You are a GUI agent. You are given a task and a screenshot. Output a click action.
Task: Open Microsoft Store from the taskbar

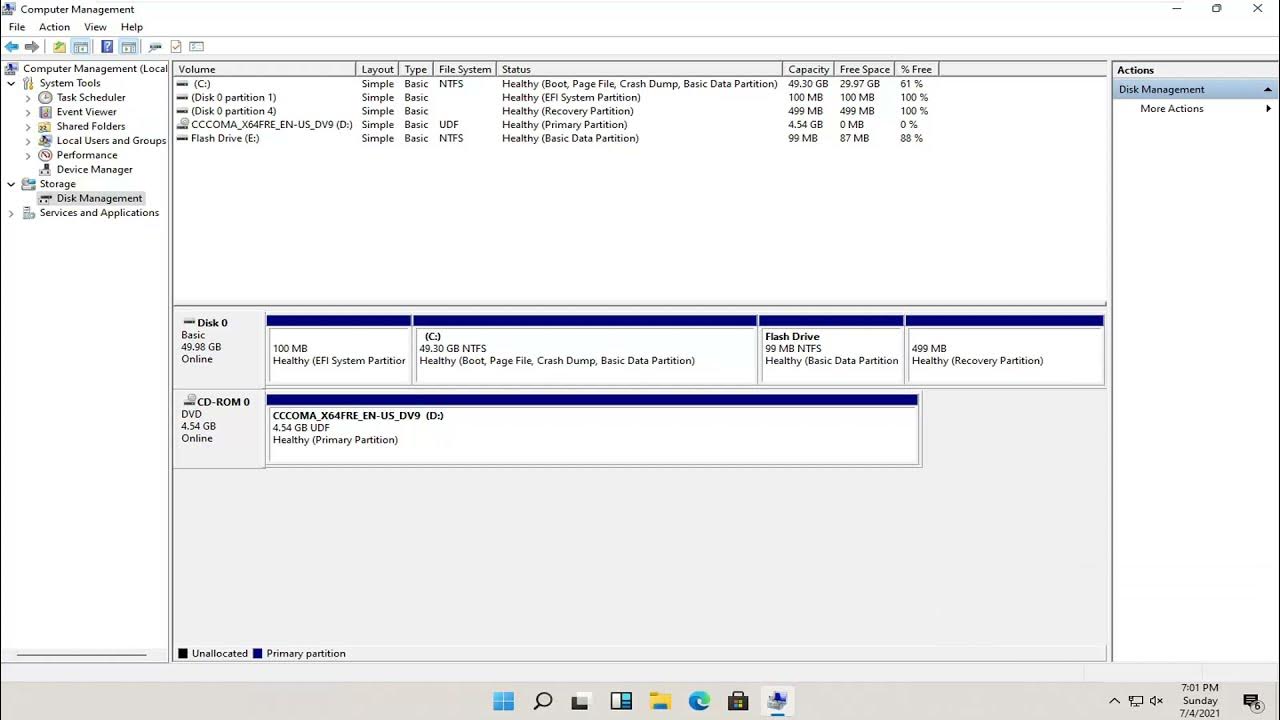click(738, 701)
